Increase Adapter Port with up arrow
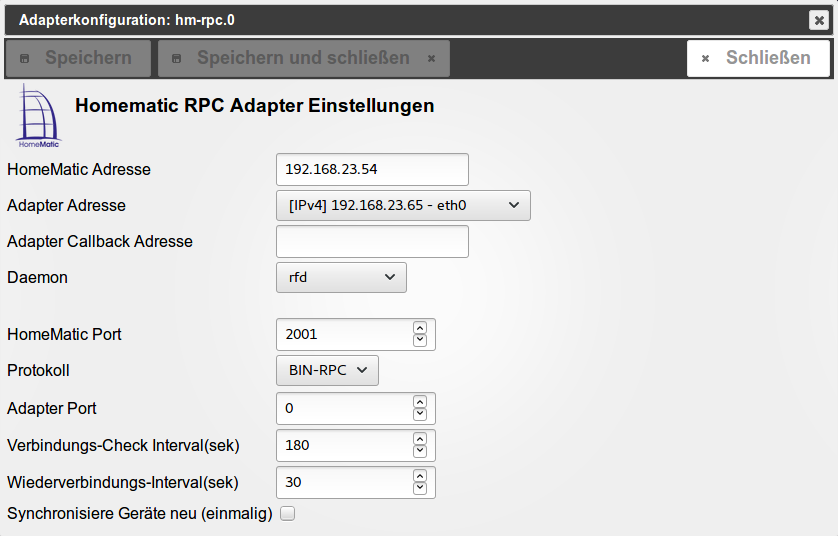This screenshot has width=838, height=536. click(x=420, y=402)
